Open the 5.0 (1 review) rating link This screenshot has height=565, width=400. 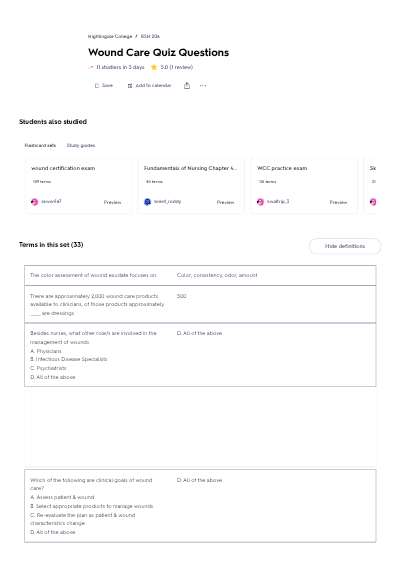[177, 67]
